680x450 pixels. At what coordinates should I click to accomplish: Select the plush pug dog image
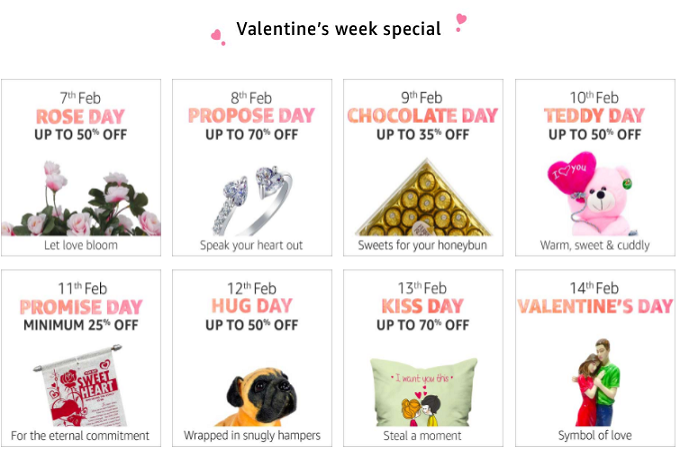[x=255, y=397]
